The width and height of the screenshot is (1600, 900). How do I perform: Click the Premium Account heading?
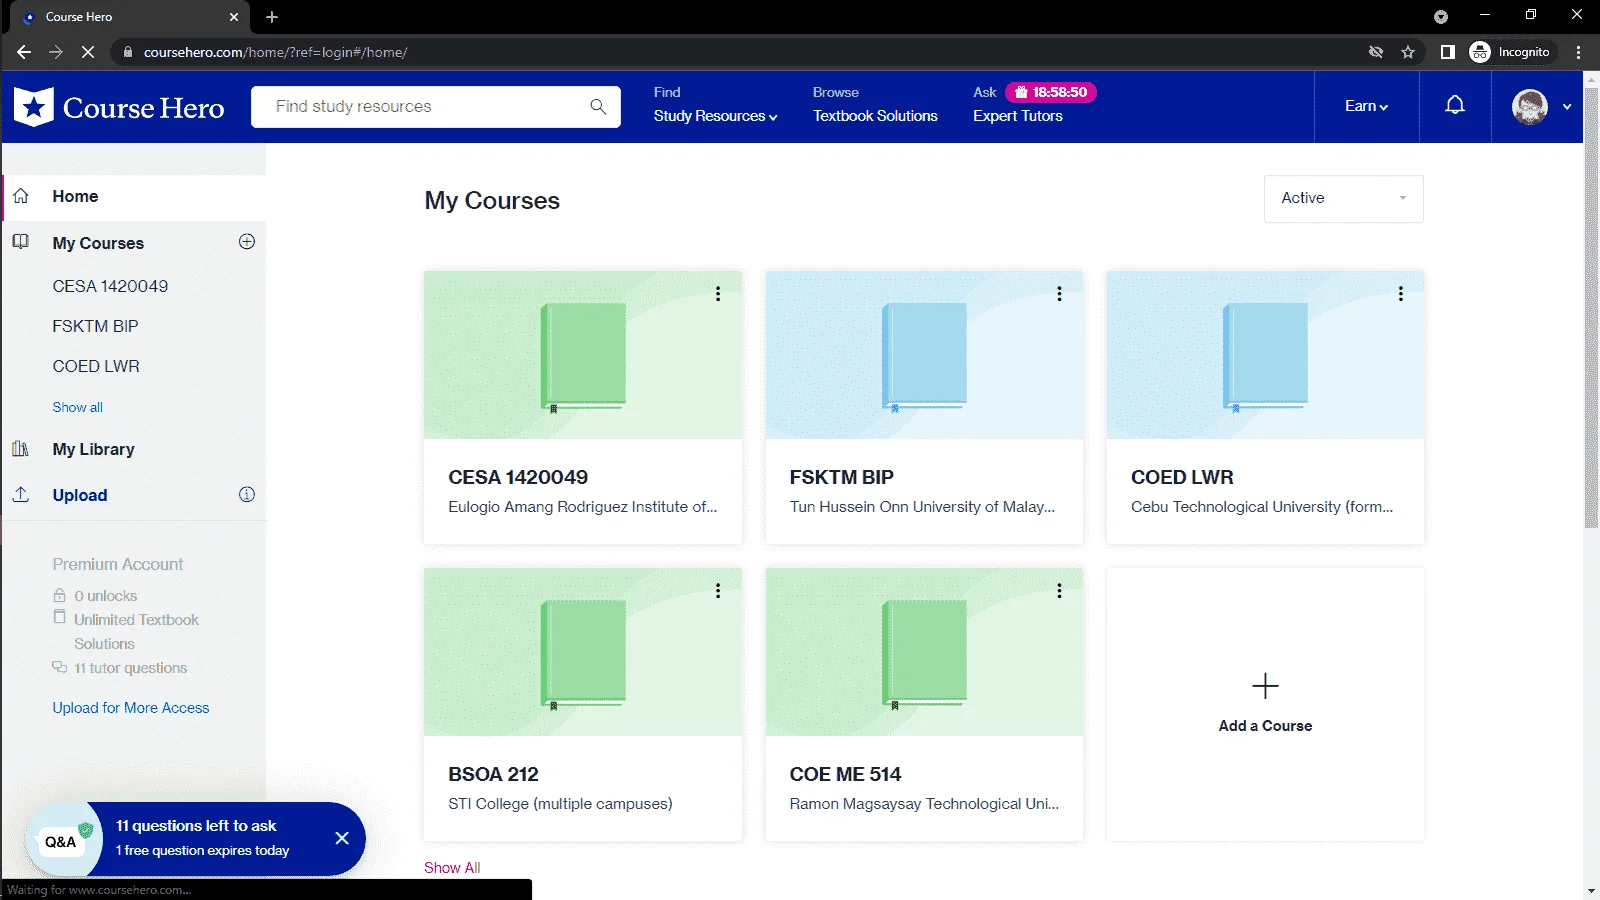click(x=118, y=564)
